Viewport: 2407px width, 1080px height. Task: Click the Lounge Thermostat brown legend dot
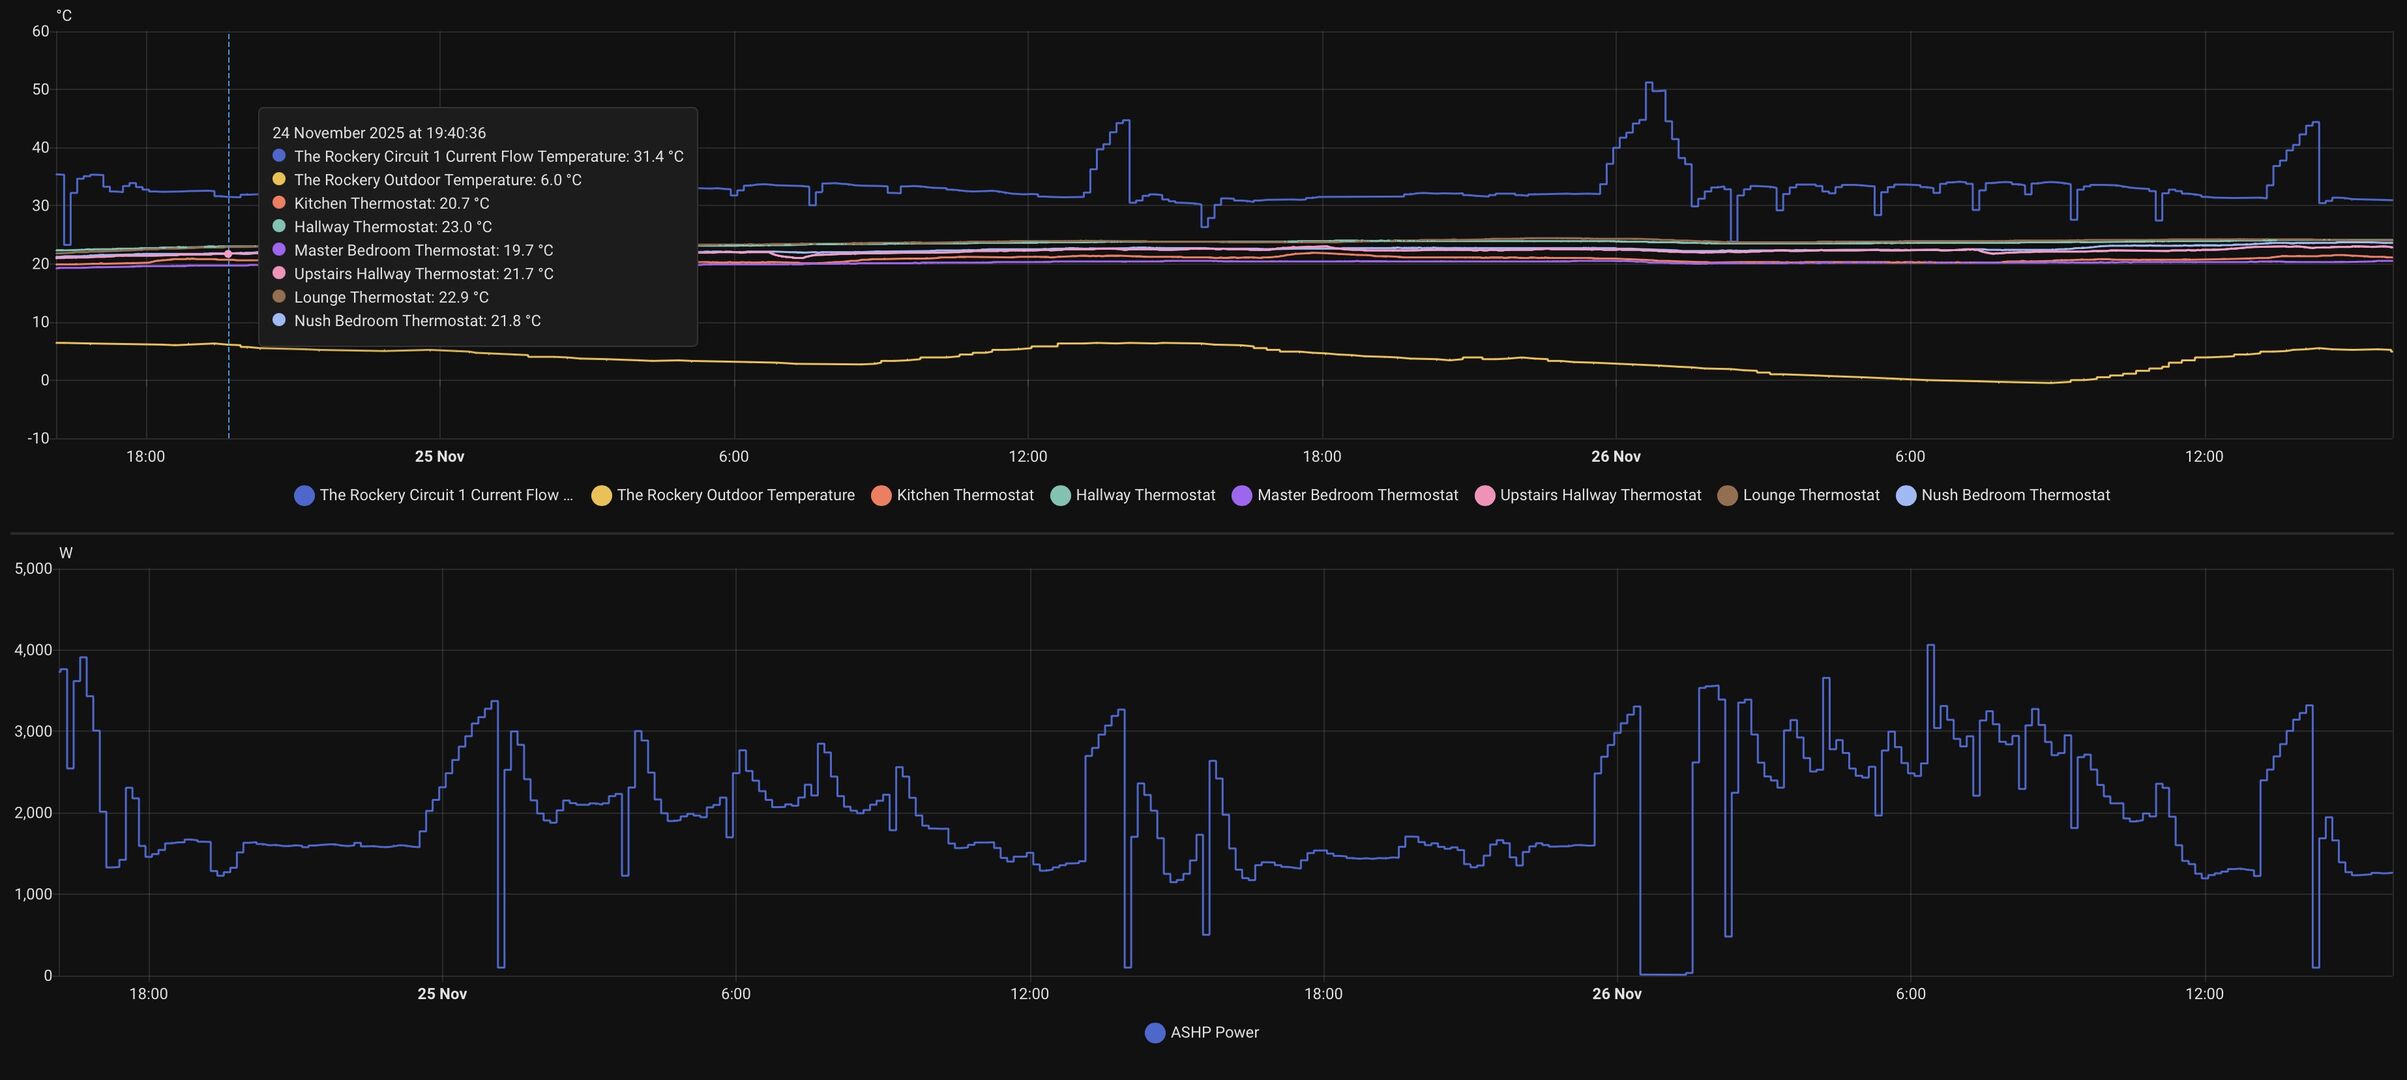point(1727,496)
